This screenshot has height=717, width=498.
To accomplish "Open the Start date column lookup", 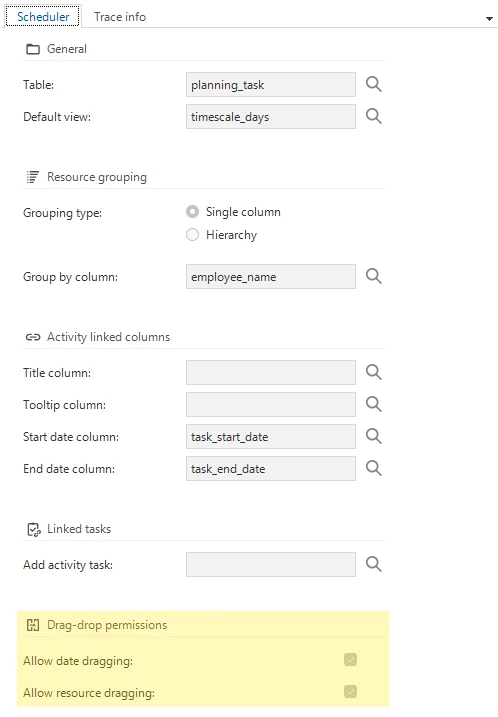I will (x=374, y=436).
